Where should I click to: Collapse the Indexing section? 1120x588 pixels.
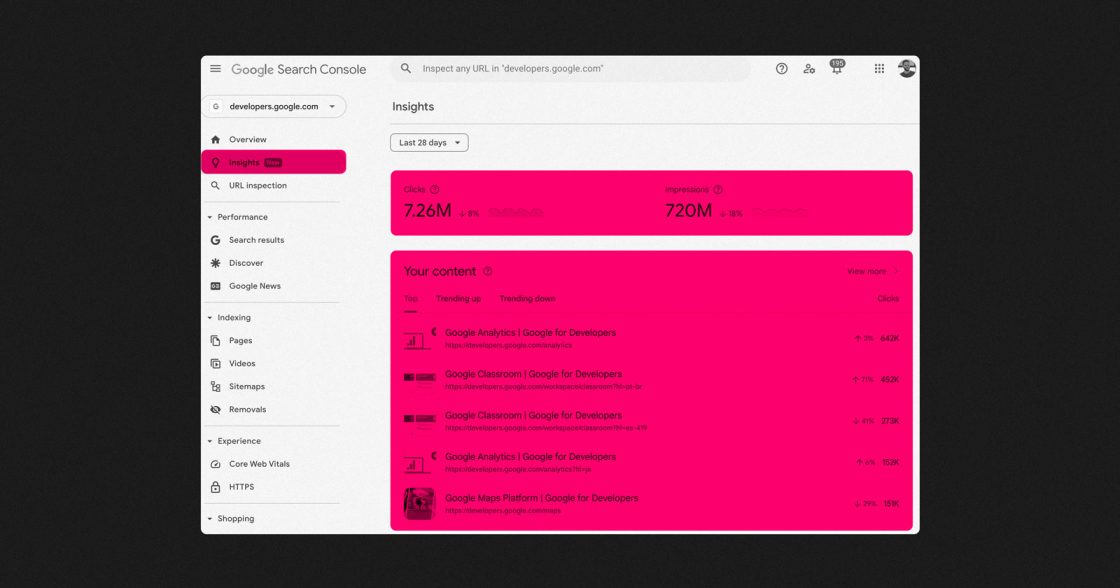coord(209,318)
